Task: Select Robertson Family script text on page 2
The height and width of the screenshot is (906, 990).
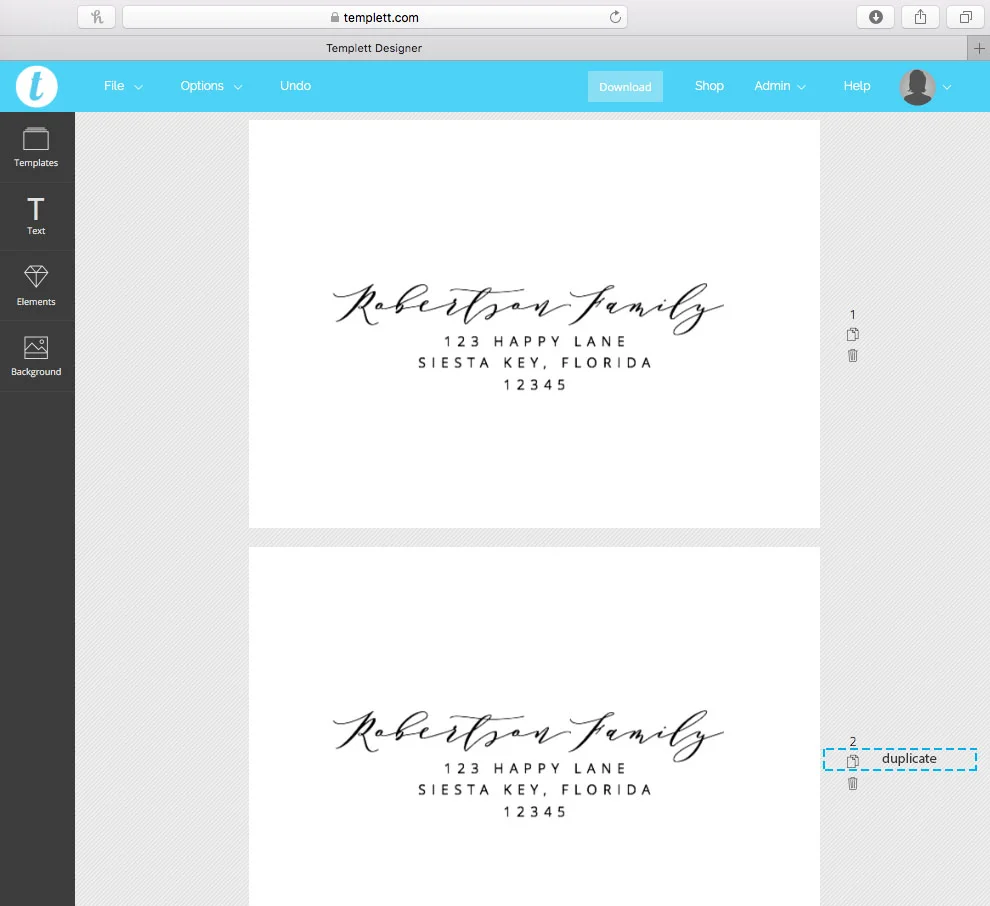Action: click(x=528, y=734)
